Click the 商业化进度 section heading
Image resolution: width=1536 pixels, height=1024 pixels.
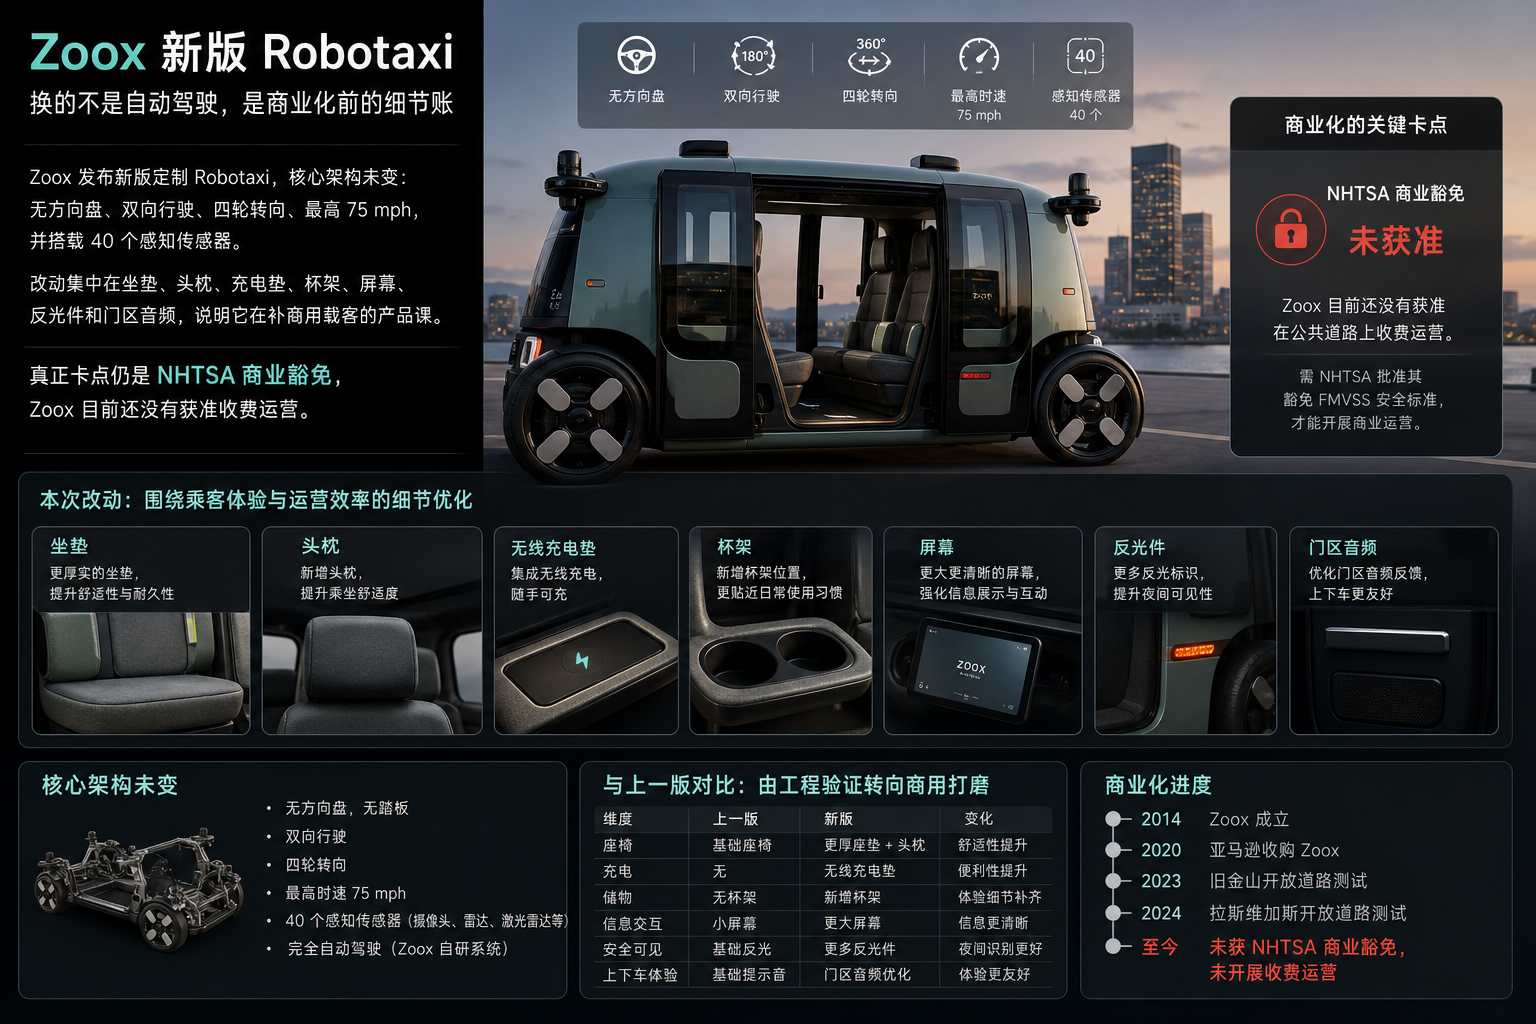1158,785
